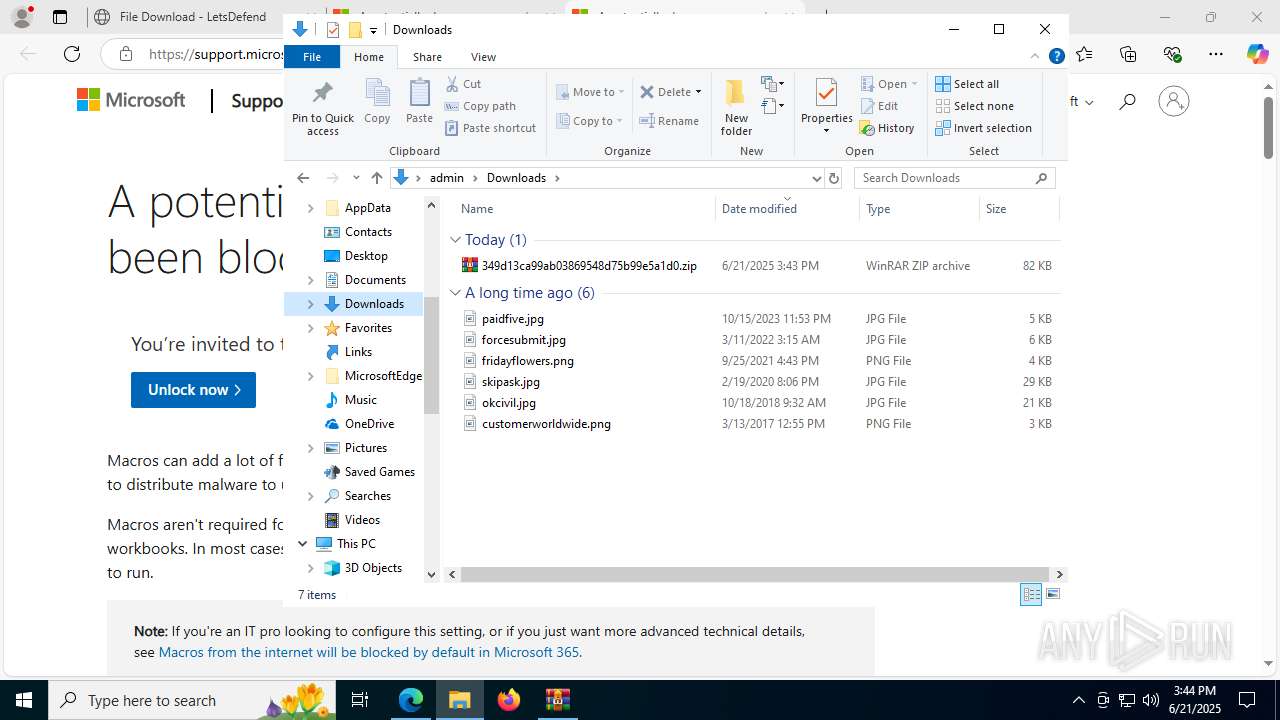This screenshot has width=1280, height=720.
Task: Select Pictures in navigation pane
Action: 366,448
